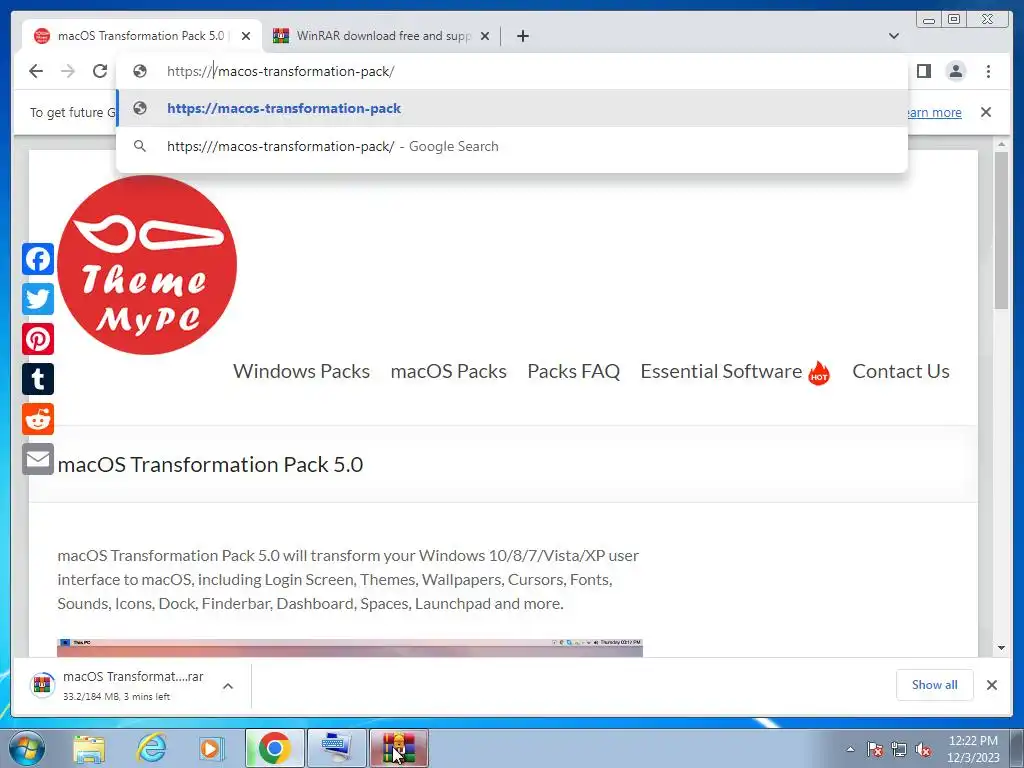Click the page vertical scrollbar thumb
The width and height of the screenshot is (1024, 768).
tap(1001, 231)
